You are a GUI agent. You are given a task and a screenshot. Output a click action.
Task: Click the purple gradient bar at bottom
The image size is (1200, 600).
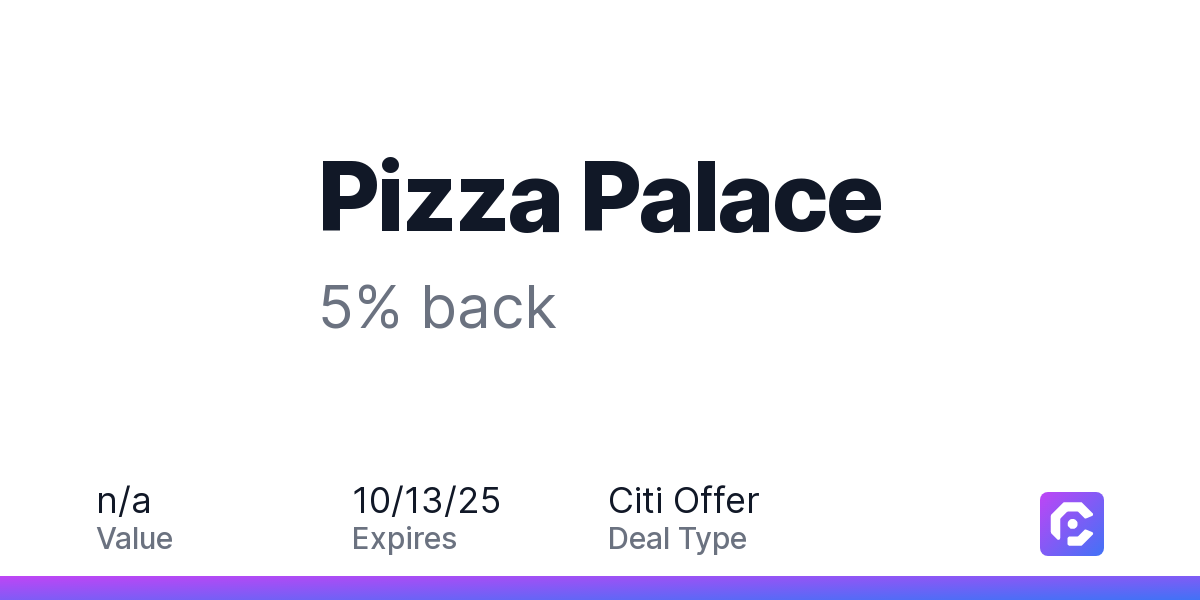(x=600, y=588)
